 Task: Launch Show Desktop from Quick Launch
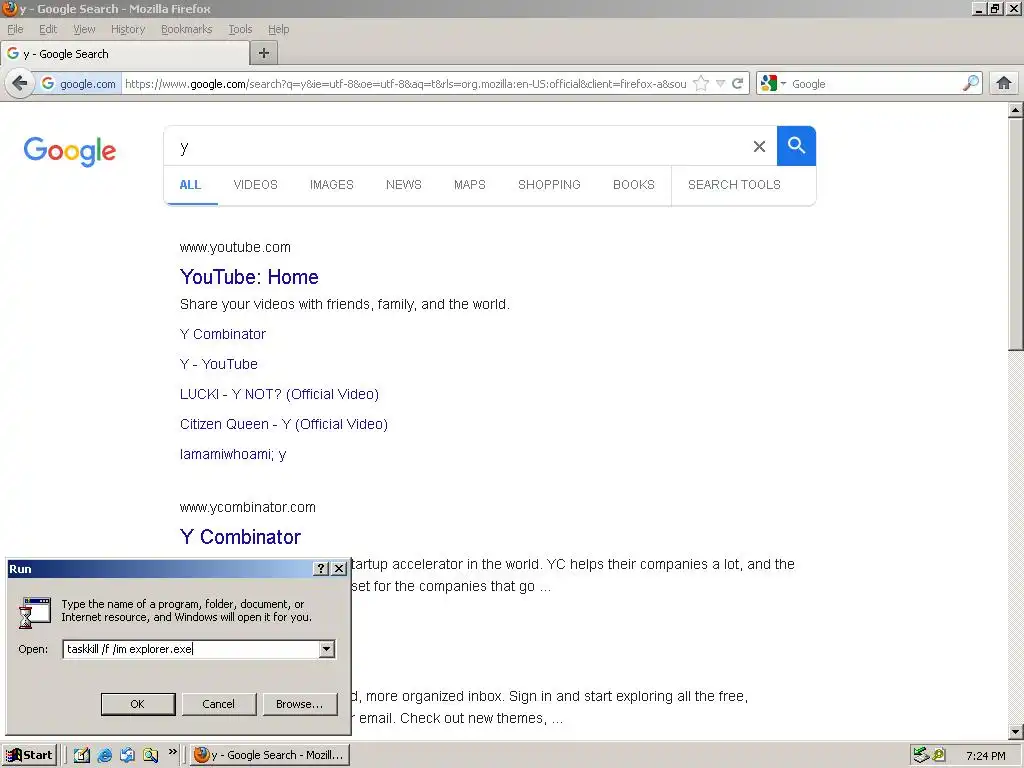point(81,755)
